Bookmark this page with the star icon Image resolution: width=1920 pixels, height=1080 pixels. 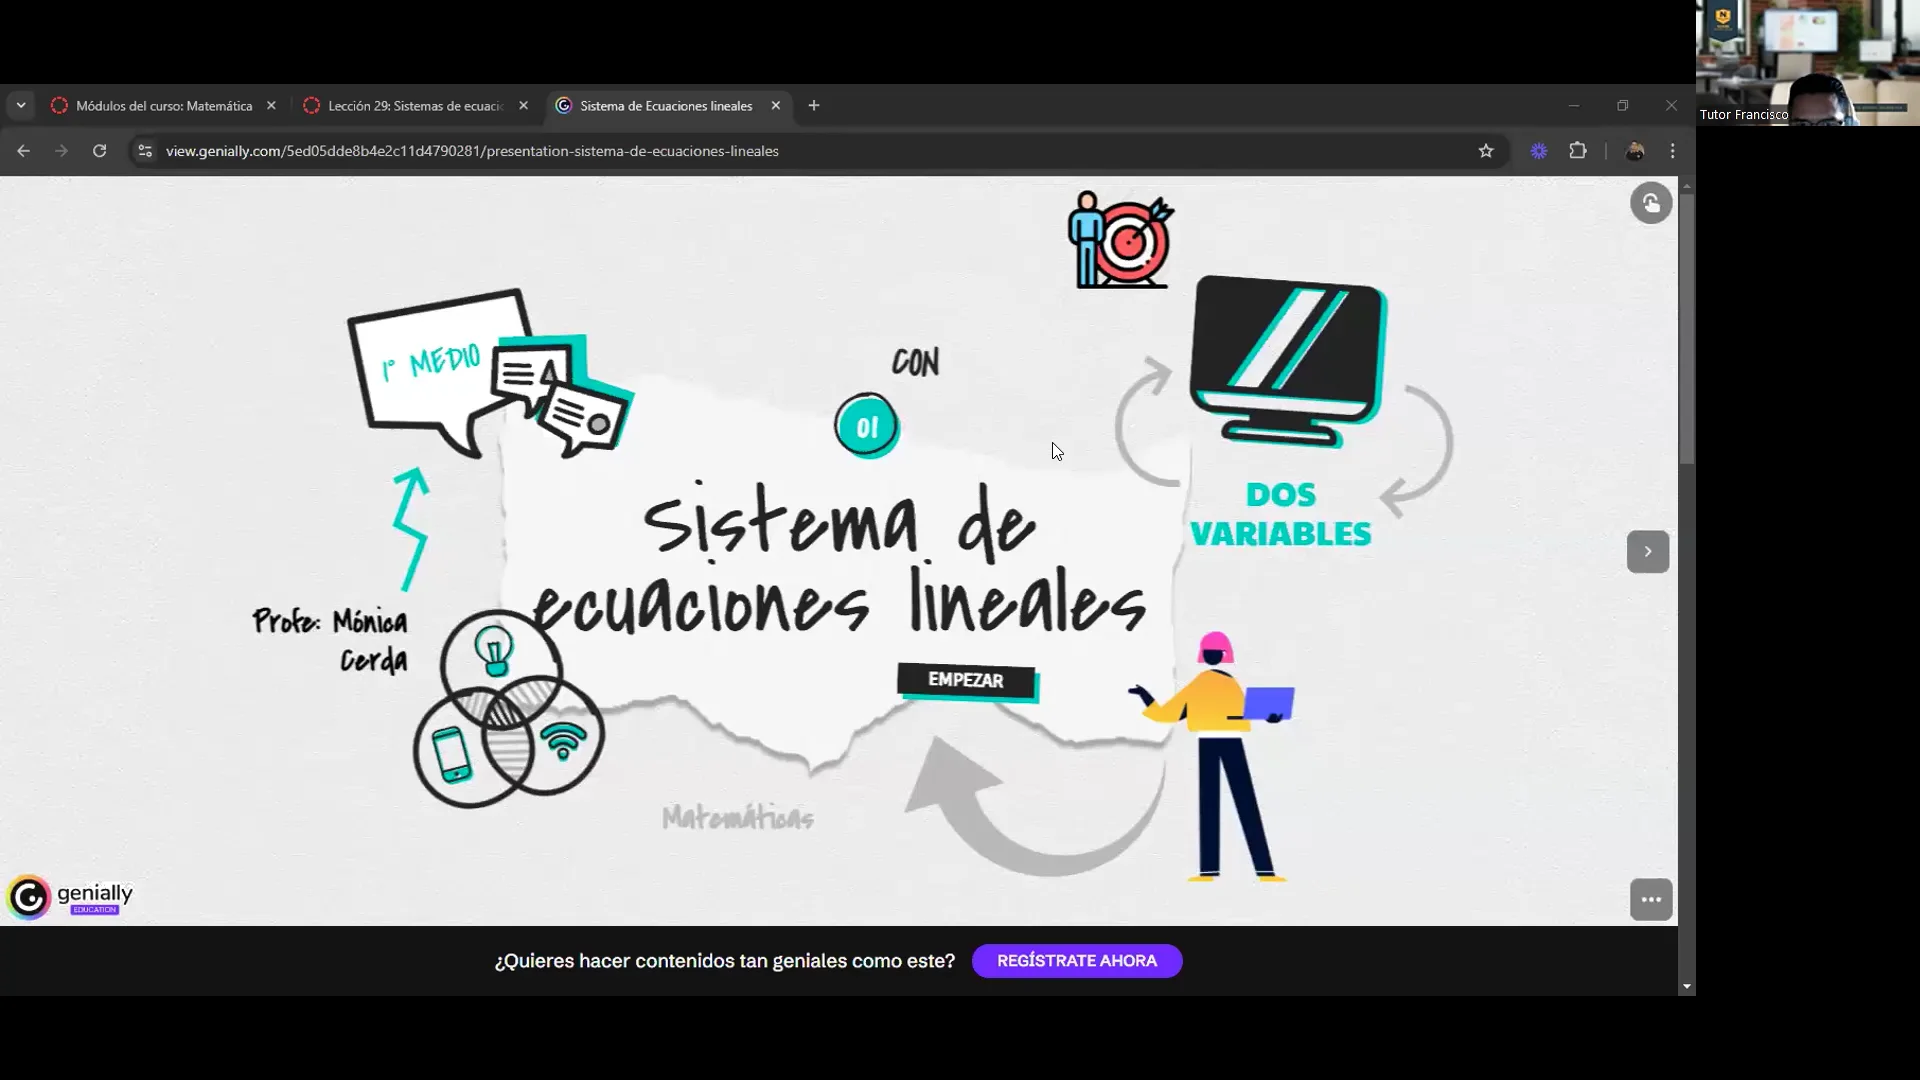(1487, 151)
